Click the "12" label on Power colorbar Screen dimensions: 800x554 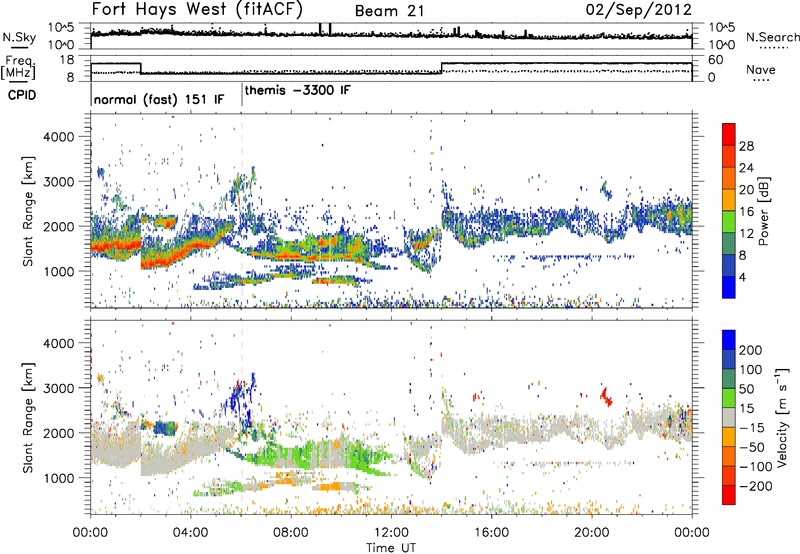tap(746, 234)
